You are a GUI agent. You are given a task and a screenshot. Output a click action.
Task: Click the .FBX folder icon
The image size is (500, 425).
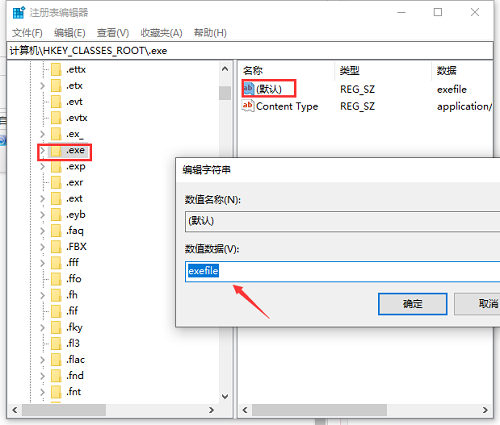click(56, 247)
